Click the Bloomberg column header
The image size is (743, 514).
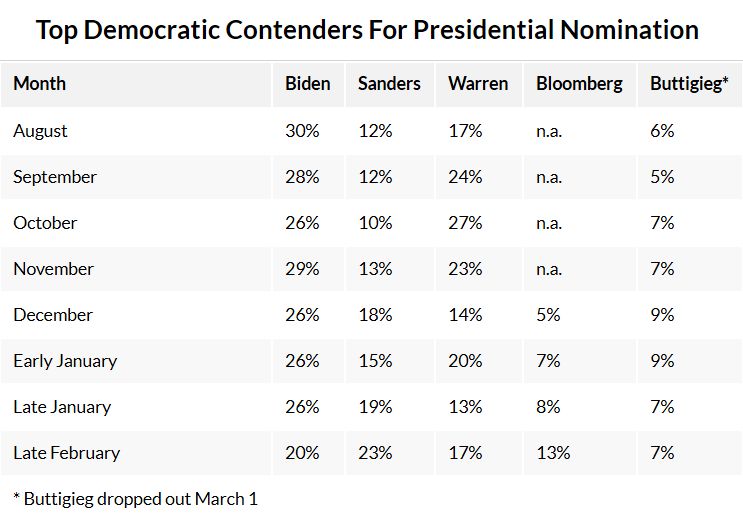coord(579,84)
